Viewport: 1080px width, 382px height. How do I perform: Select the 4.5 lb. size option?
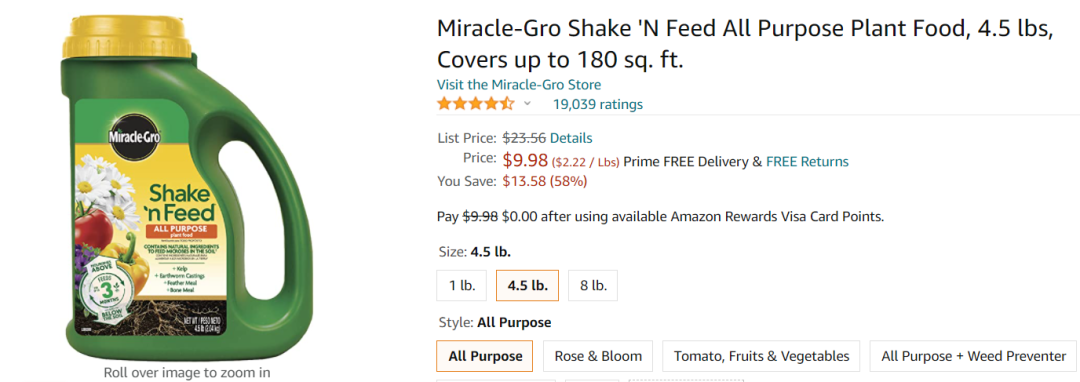pyautogui.click(x=528, y=286)
